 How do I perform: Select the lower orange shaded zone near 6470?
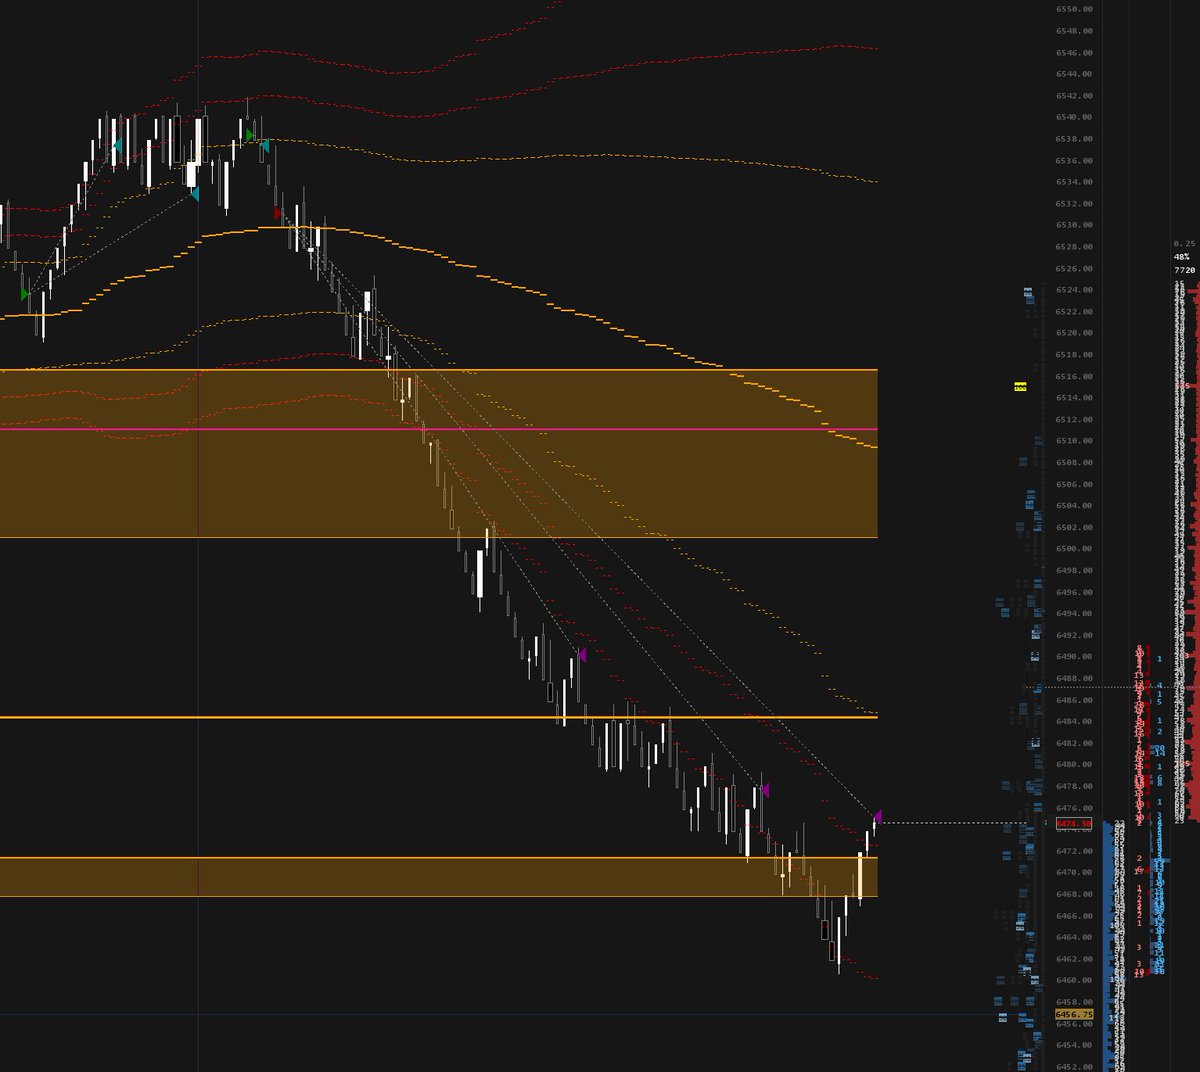pyautogui.click(x=439, y=877)
